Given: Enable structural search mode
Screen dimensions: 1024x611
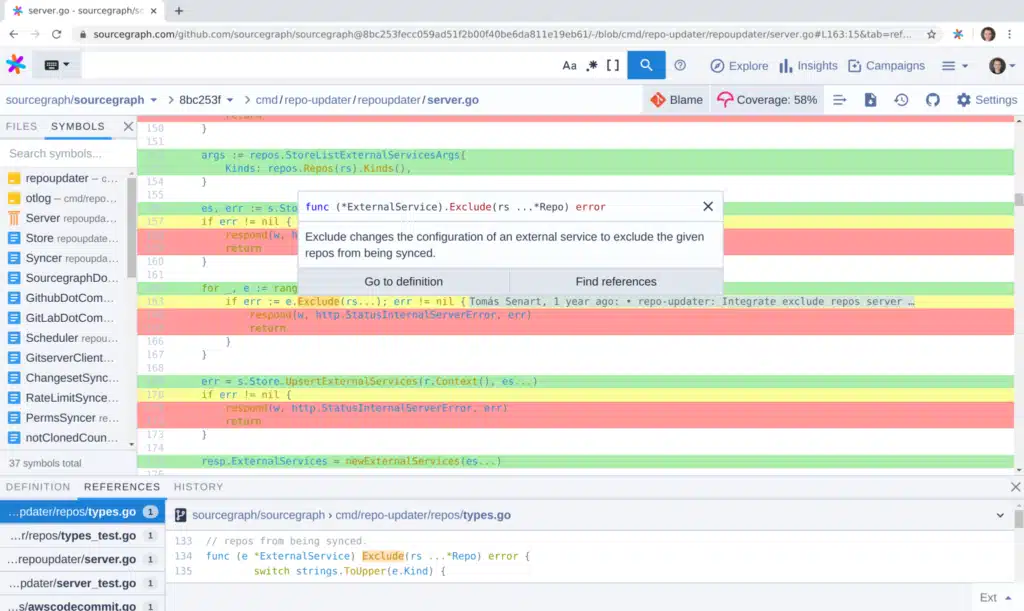Looking at the screenshot, I should pos(613,65).
